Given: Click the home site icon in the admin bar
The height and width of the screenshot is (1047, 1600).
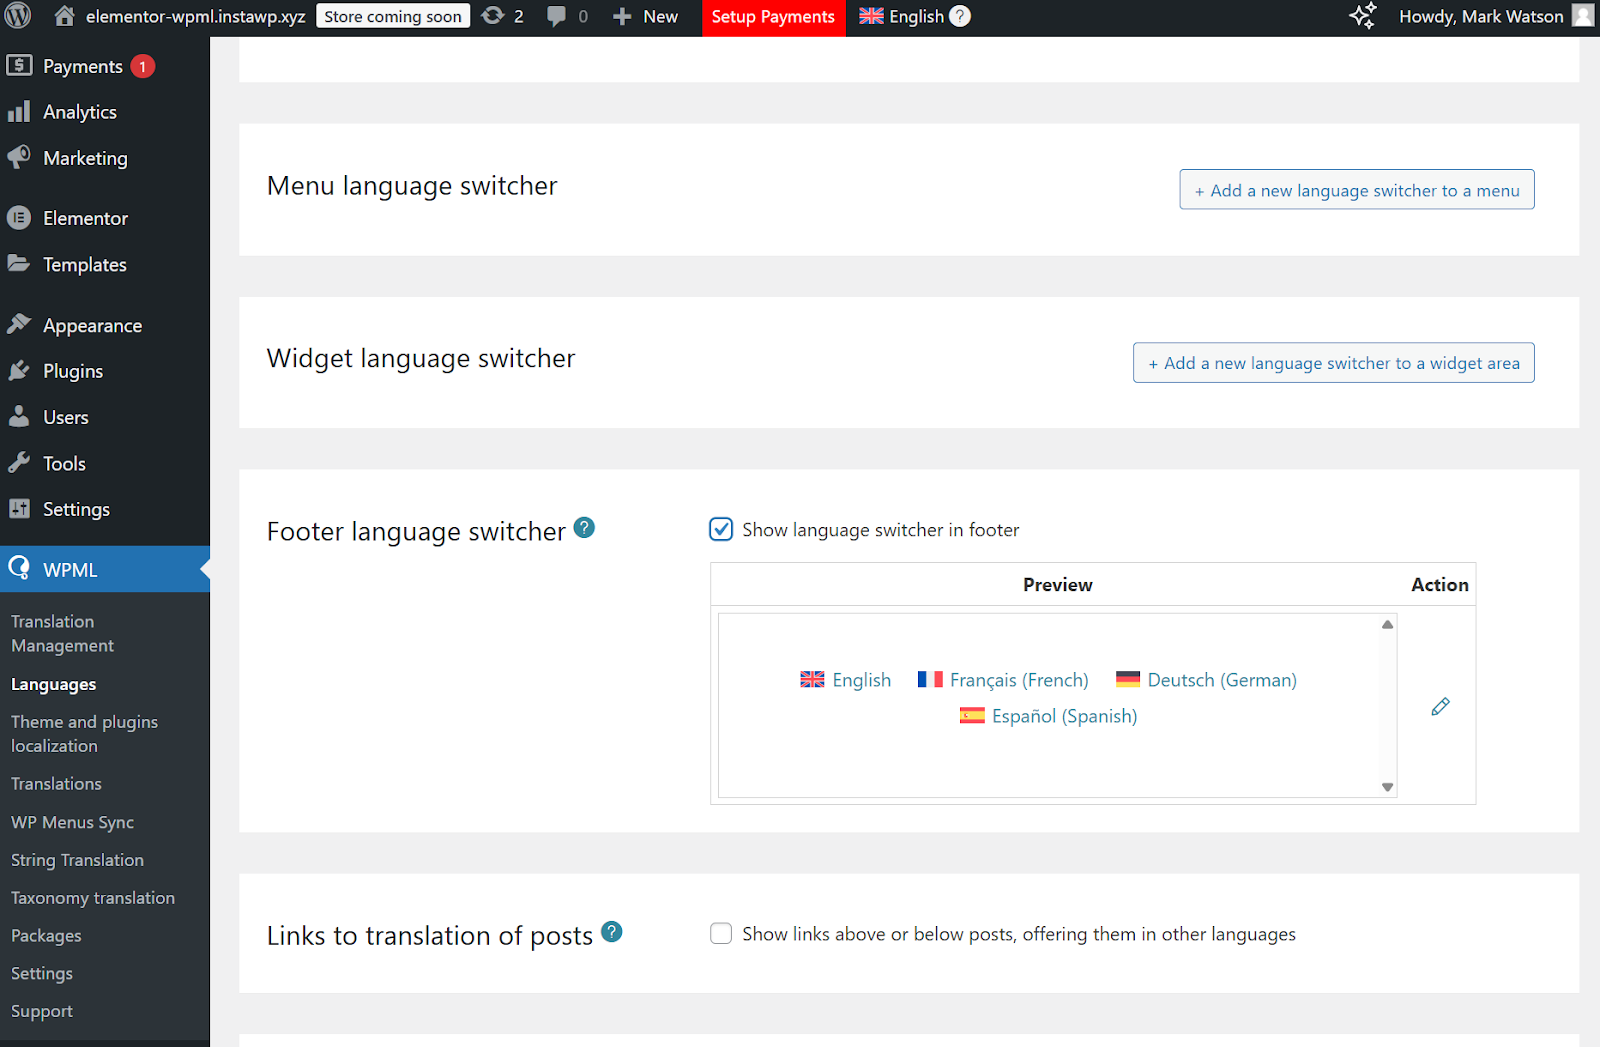Looking at the screenshot, I should [64, 16].
